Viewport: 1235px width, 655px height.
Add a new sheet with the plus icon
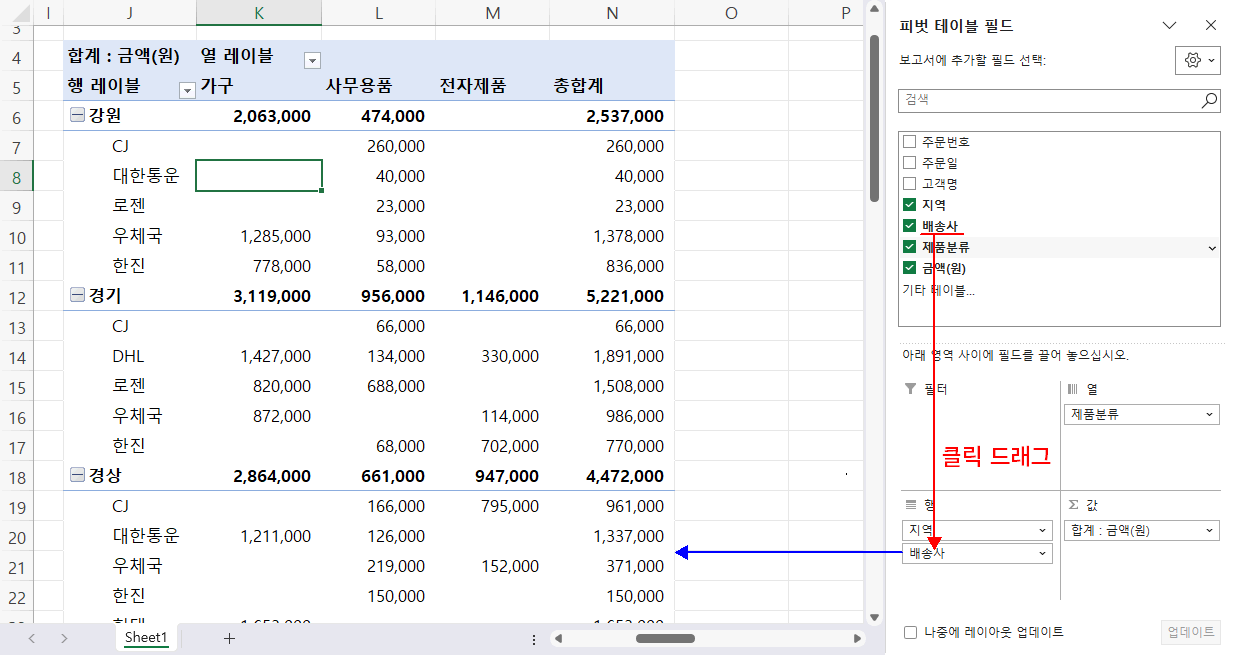[229, 637]
